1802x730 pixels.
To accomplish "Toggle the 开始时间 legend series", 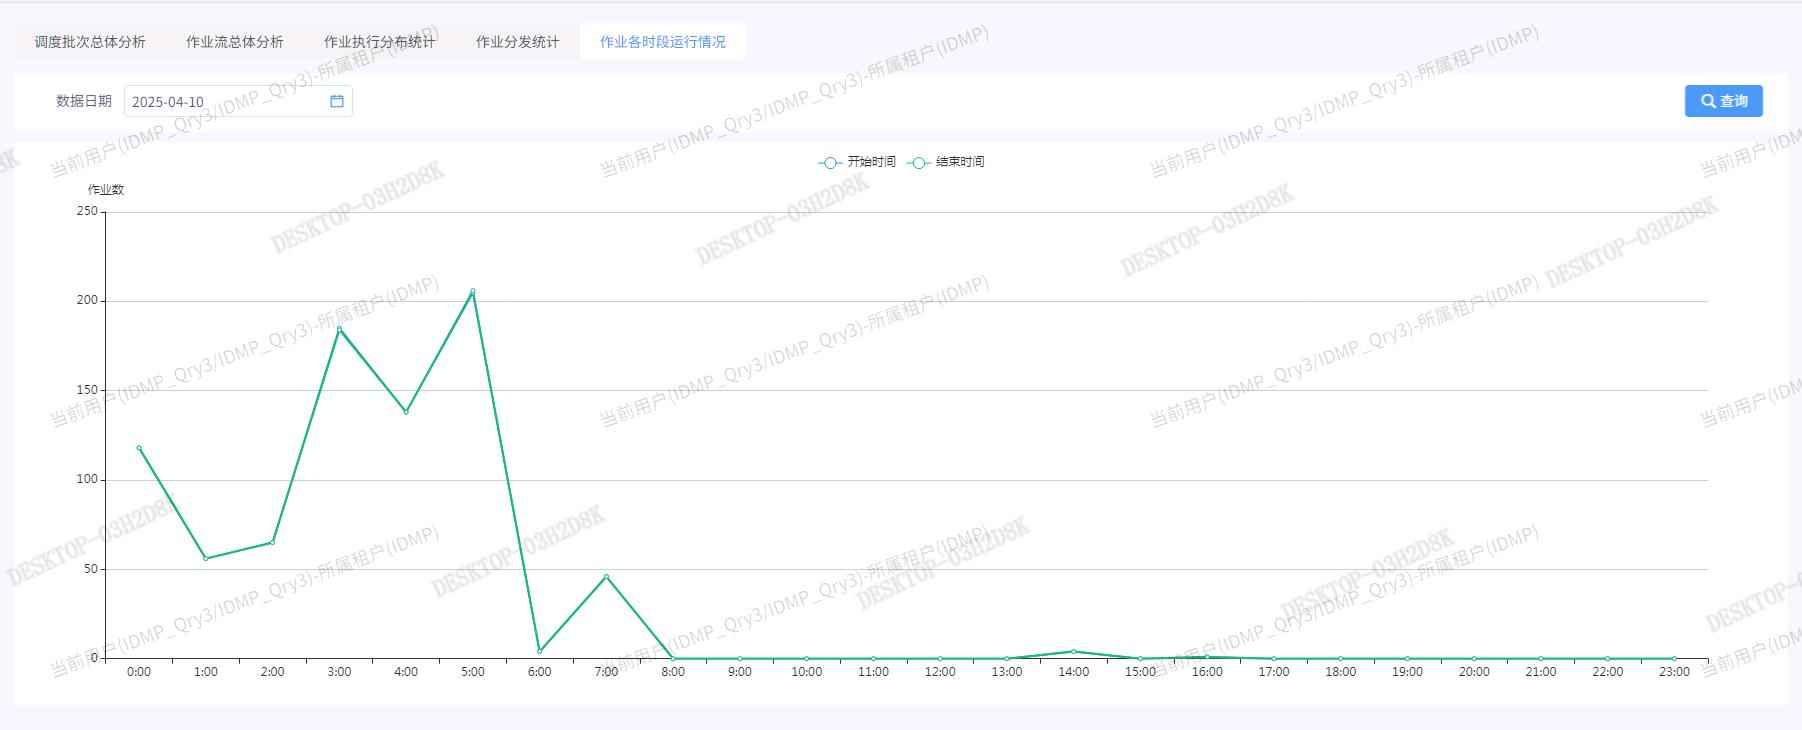I will [x=857, y=162].
